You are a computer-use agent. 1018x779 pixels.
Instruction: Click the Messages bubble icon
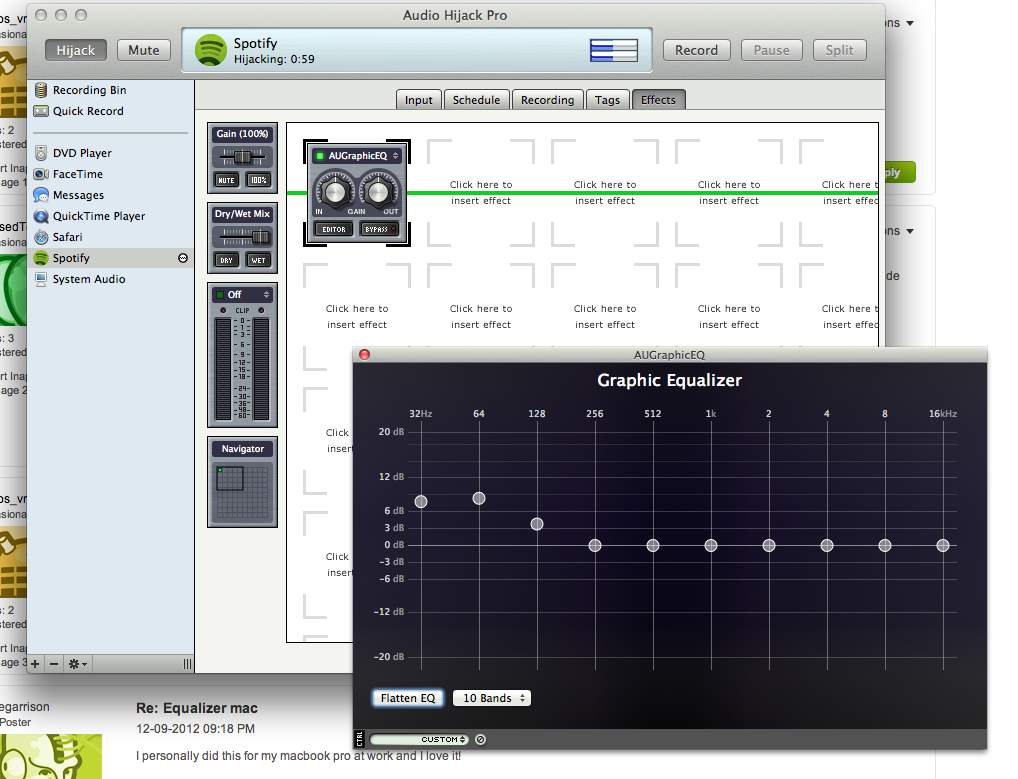coord(41,195)
